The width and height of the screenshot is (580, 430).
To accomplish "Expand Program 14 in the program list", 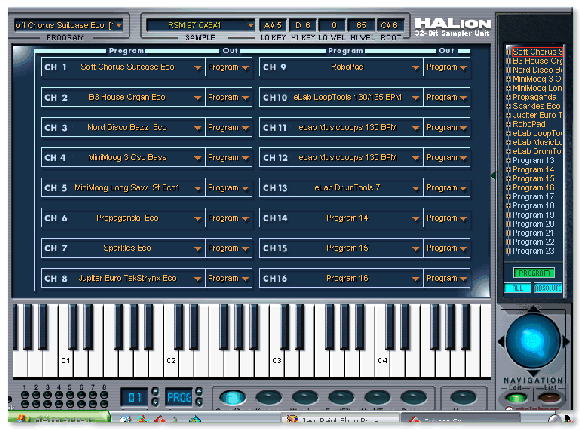I will point(509,169).
